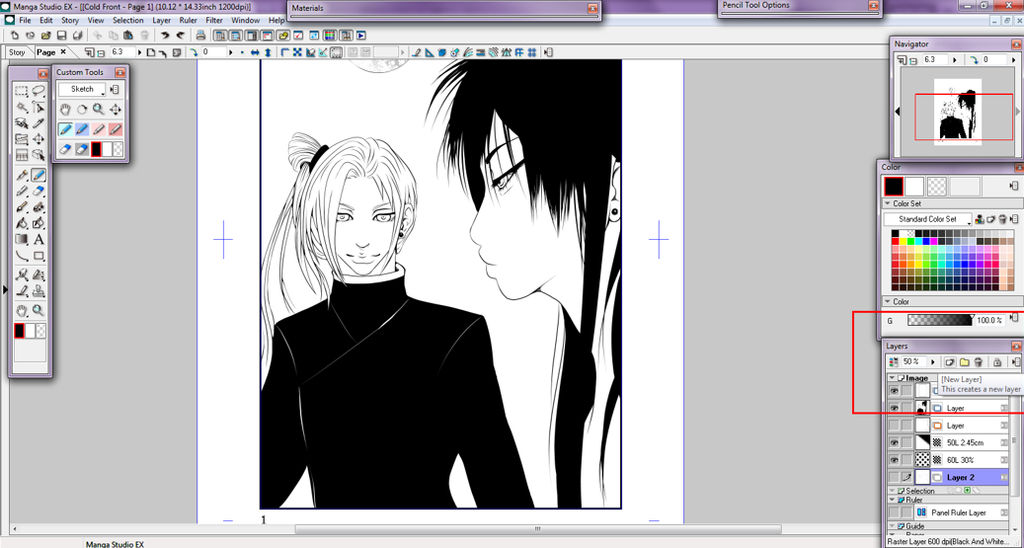Open the Filter menu
The image size is (1024, 548).
214,20
